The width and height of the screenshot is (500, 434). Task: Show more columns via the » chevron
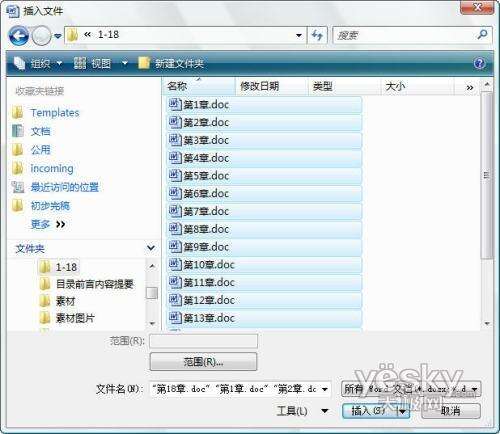(470, 87)
